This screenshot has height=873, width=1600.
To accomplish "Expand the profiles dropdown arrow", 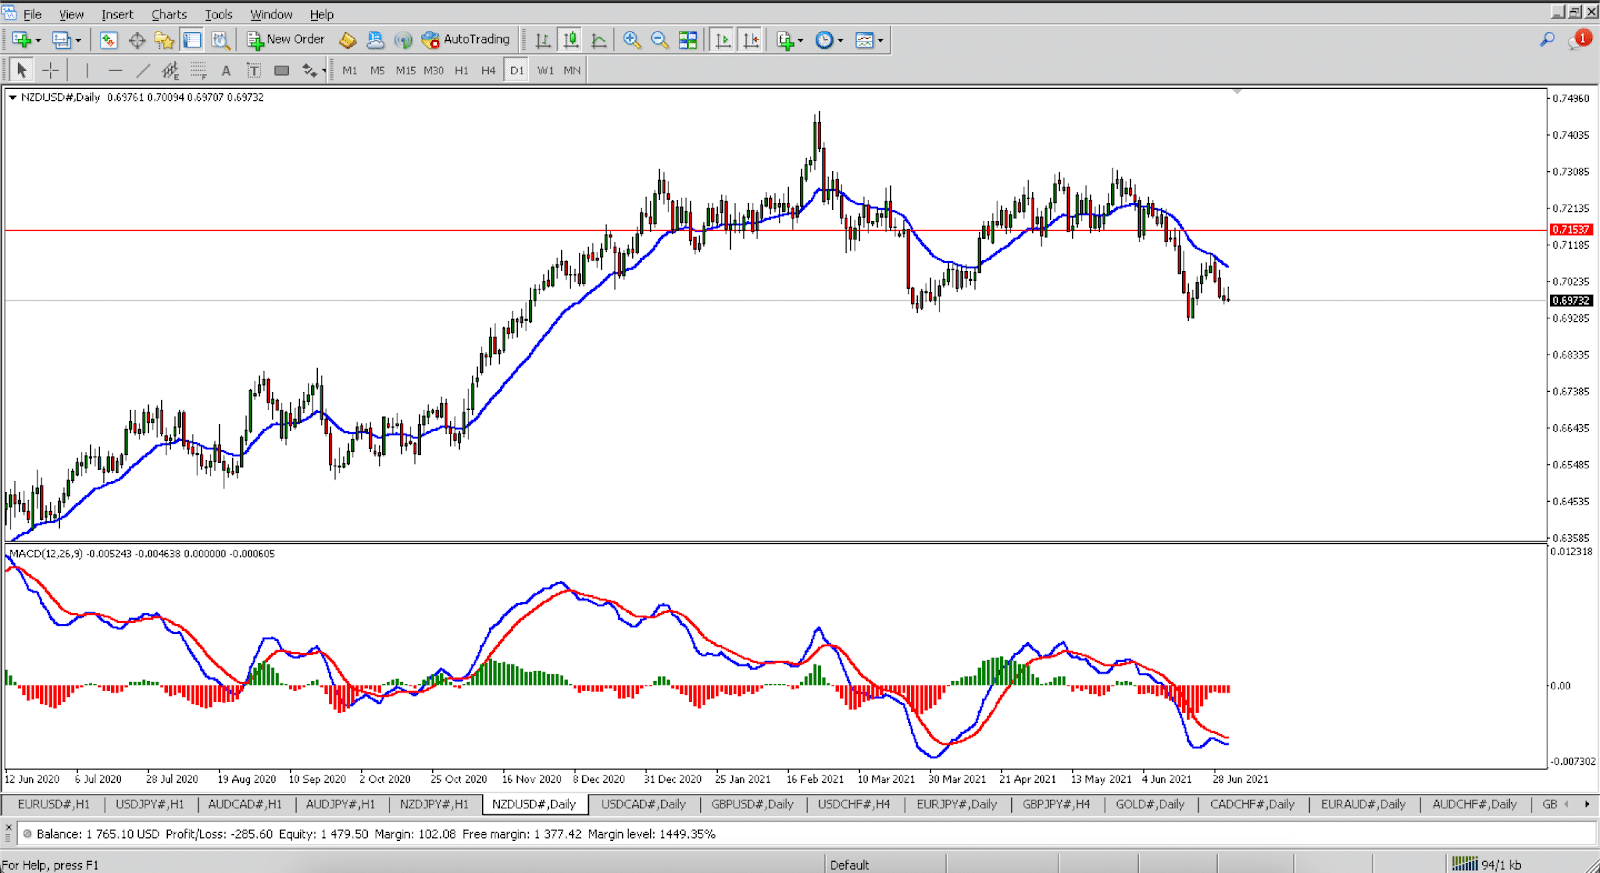I will tap(78, 41).
